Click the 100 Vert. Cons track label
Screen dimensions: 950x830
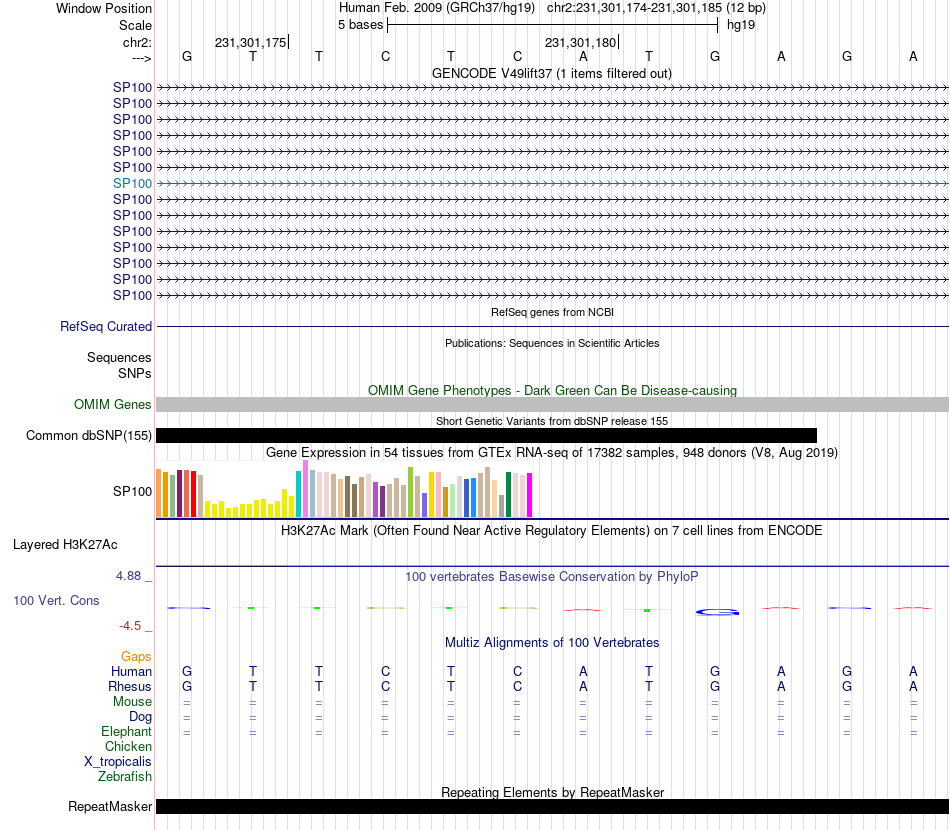coord(56,600)
